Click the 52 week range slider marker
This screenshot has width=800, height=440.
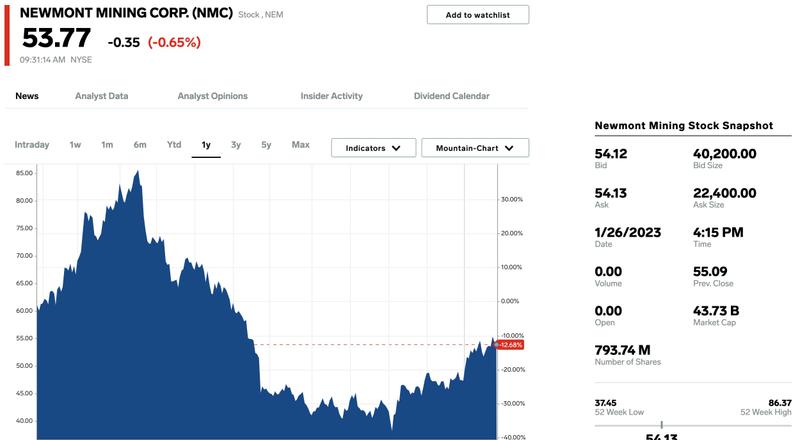(662, 425)
